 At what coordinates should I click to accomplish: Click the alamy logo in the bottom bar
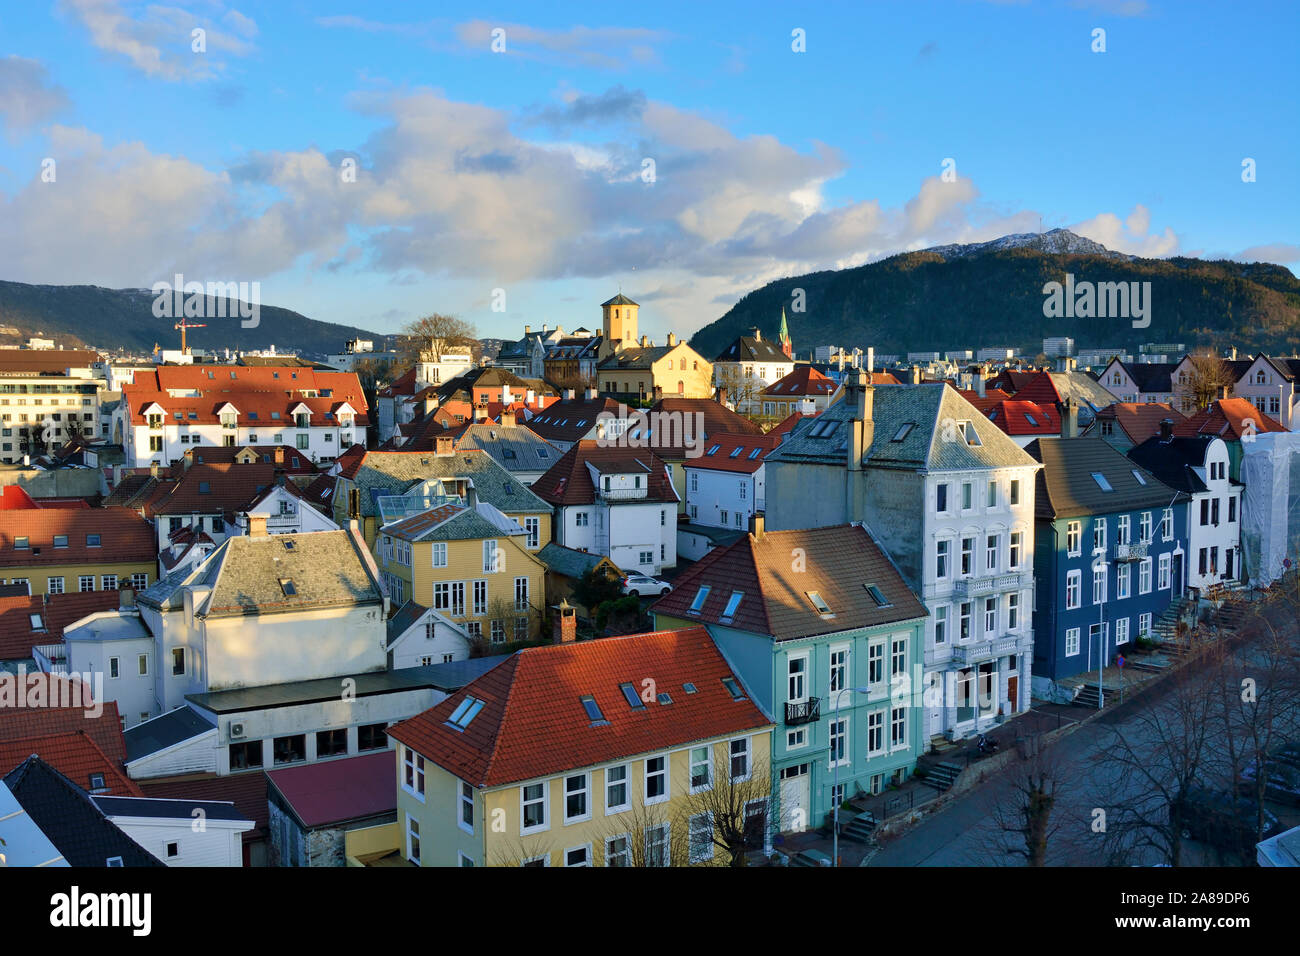[100, 911]
